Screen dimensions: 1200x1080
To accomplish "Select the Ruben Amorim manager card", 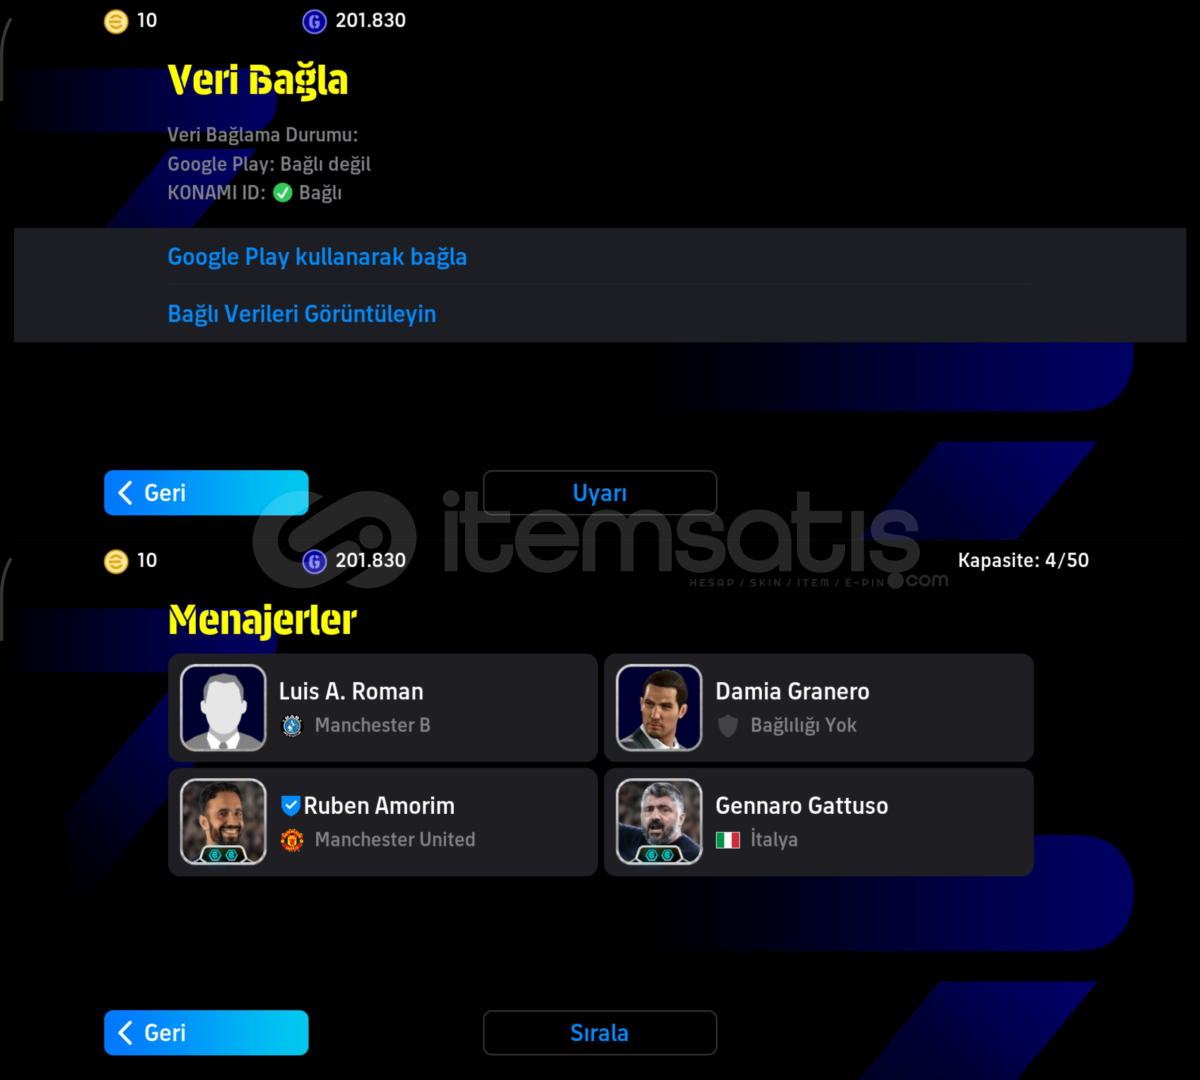I will click(x=383, y=822).
